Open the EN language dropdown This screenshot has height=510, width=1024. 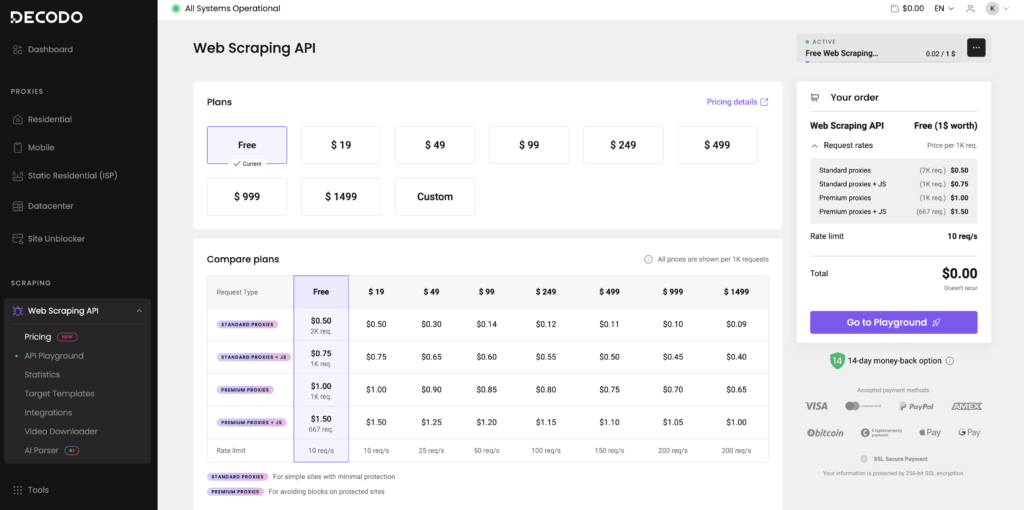[x=944, y=8]
